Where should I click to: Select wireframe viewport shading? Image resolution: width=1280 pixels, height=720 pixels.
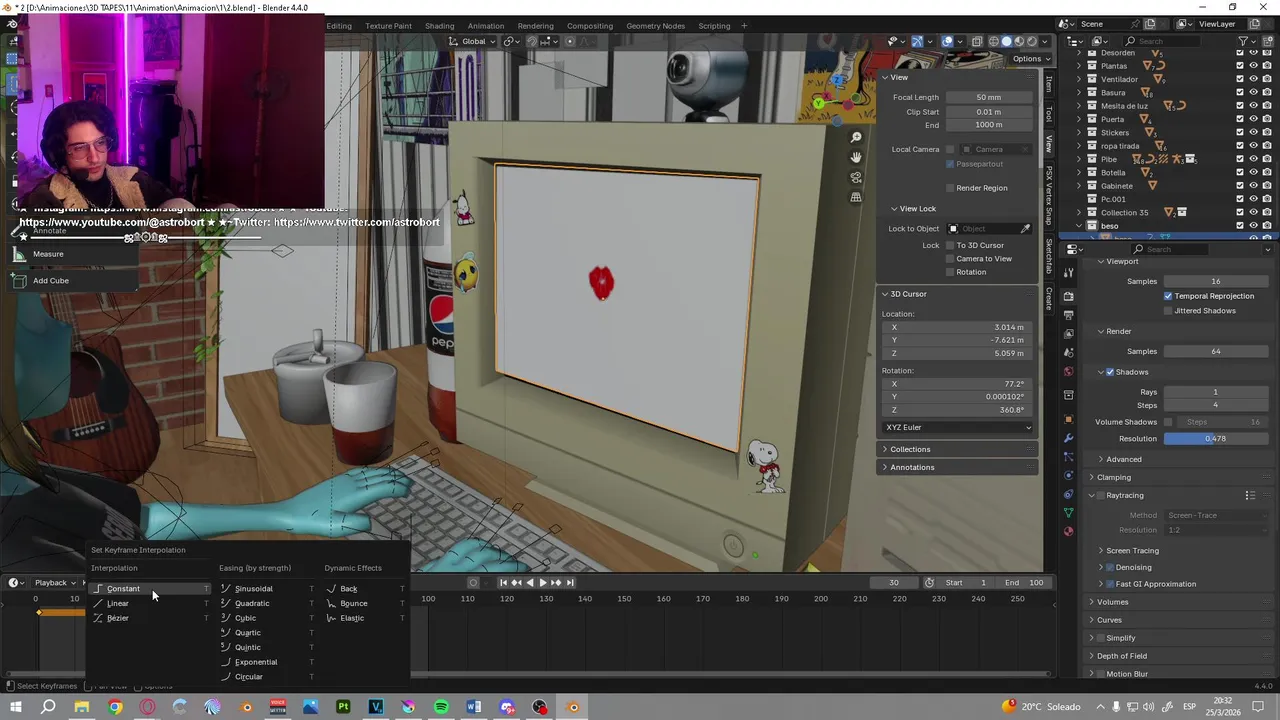(994, 41)
